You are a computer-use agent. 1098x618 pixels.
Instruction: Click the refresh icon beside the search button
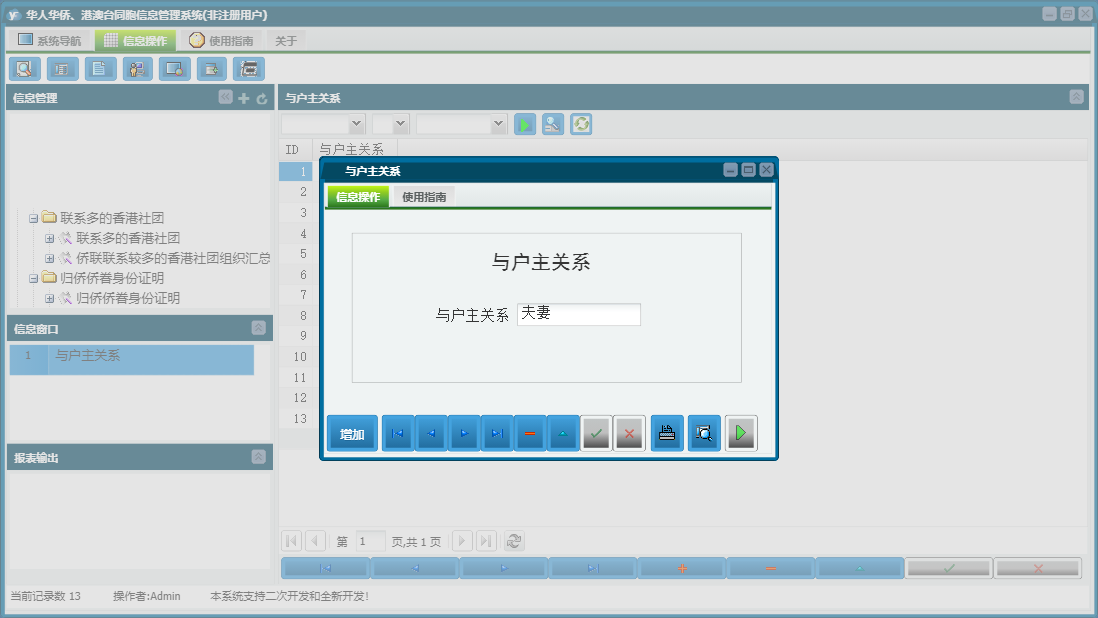tap(581, 124)
